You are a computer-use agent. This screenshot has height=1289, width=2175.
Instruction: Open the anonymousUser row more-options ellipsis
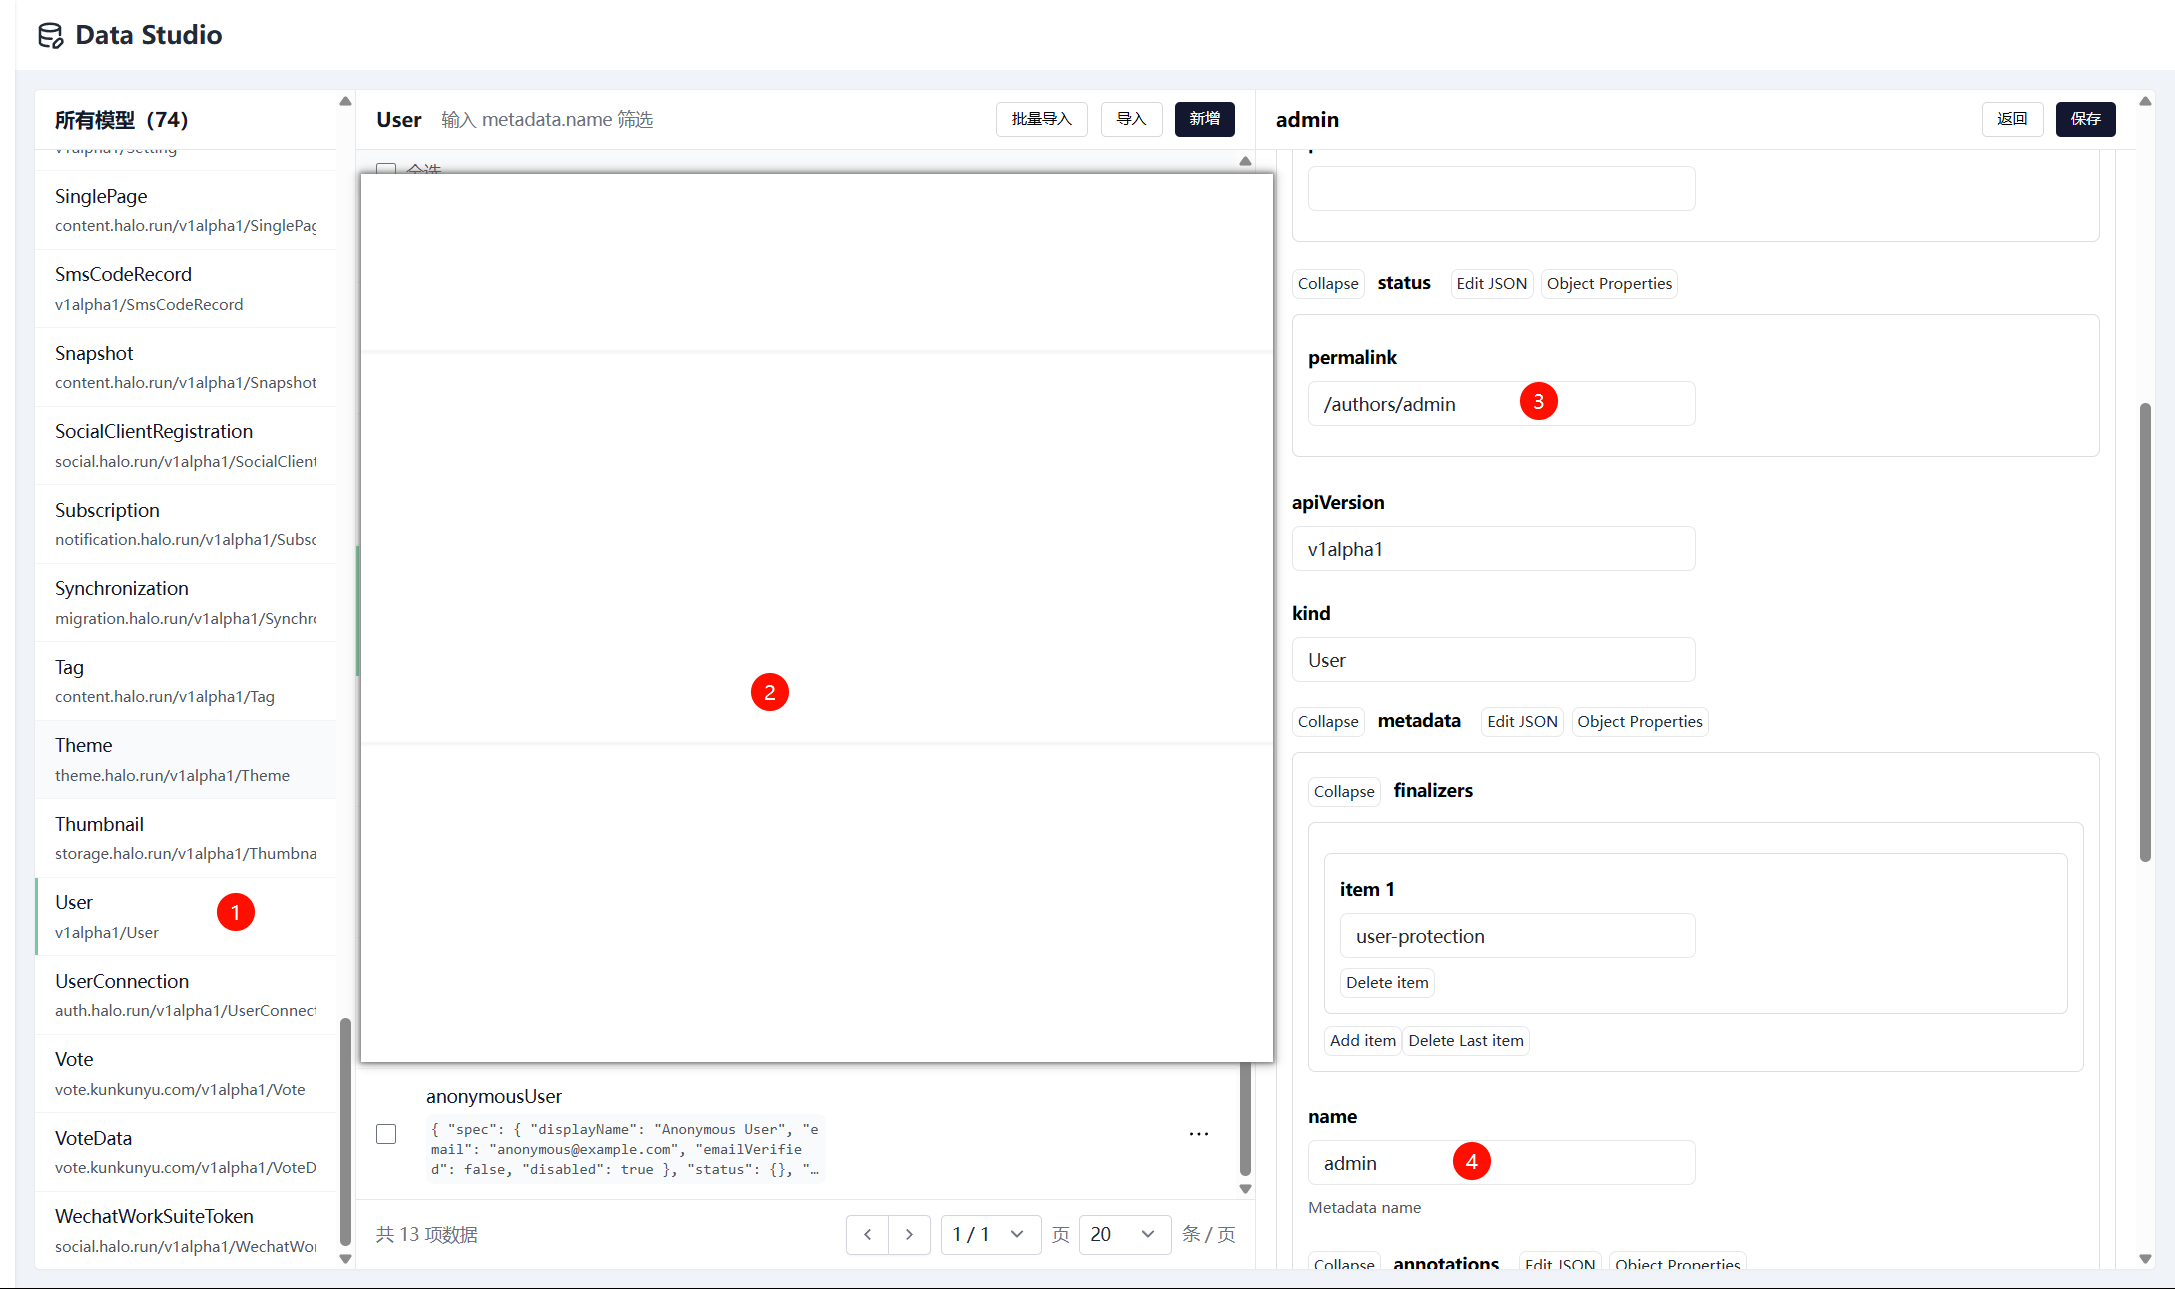click(1199, 1134)
